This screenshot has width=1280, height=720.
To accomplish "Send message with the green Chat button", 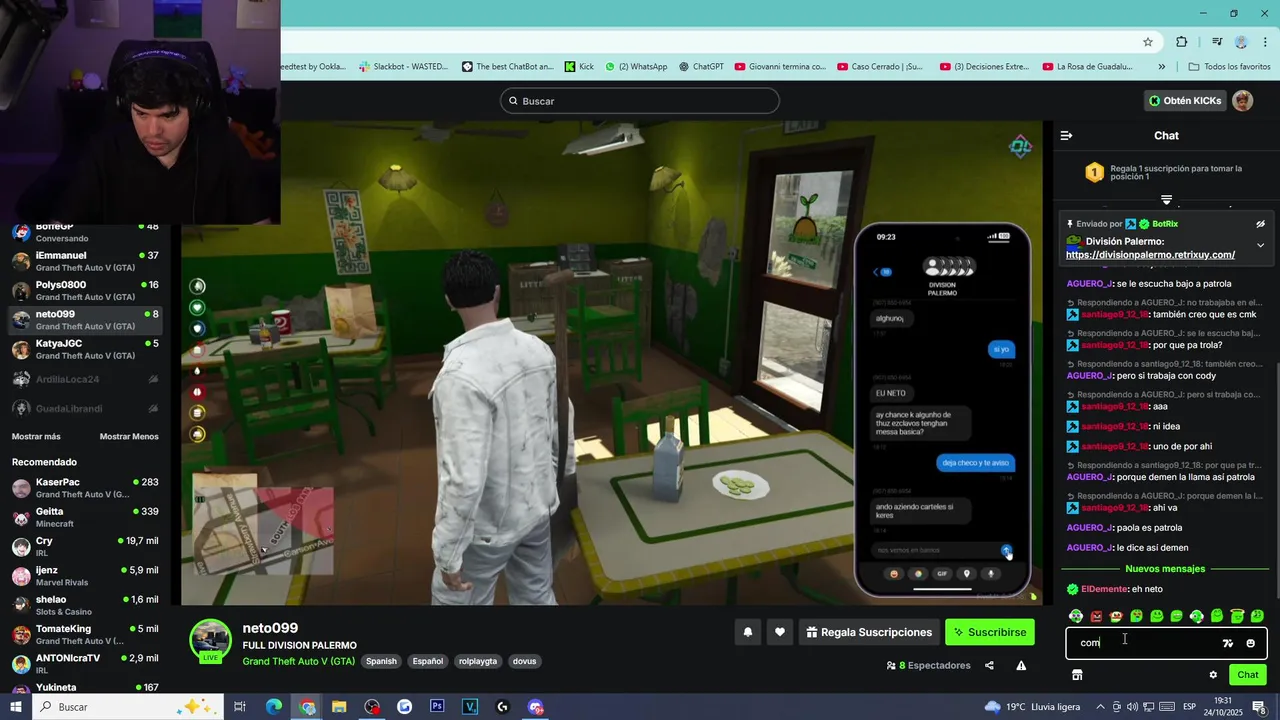I will point(1247,675).
